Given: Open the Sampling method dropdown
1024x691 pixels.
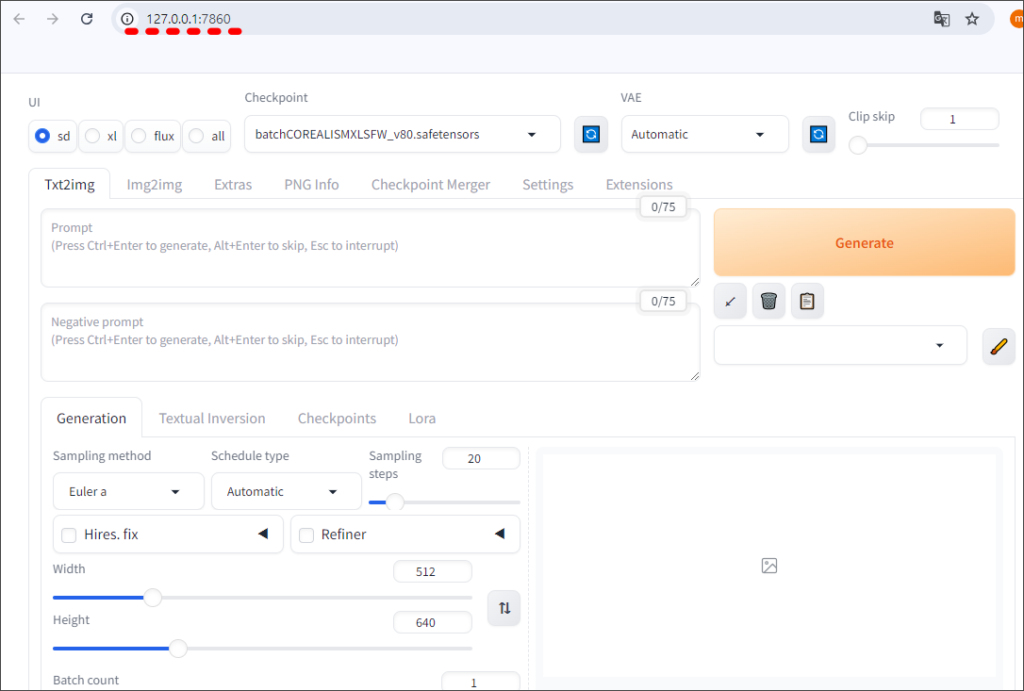Looking at the screenshot, I should (x=116, y=492).
